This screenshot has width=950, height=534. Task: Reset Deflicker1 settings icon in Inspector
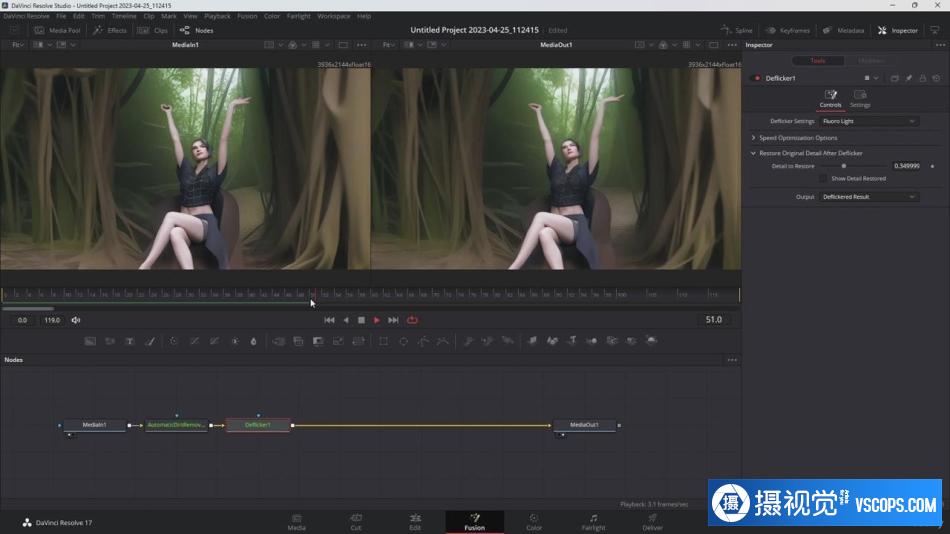(x=937, y=78)
